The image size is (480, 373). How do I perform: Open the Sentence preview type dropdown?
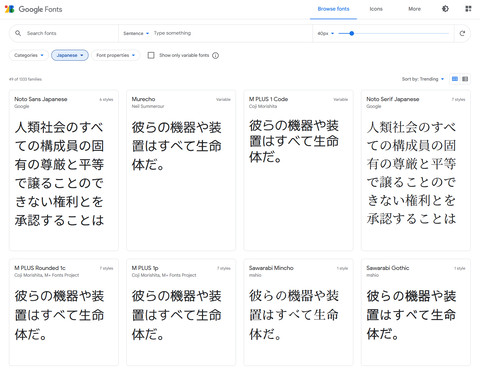point(136,33)
